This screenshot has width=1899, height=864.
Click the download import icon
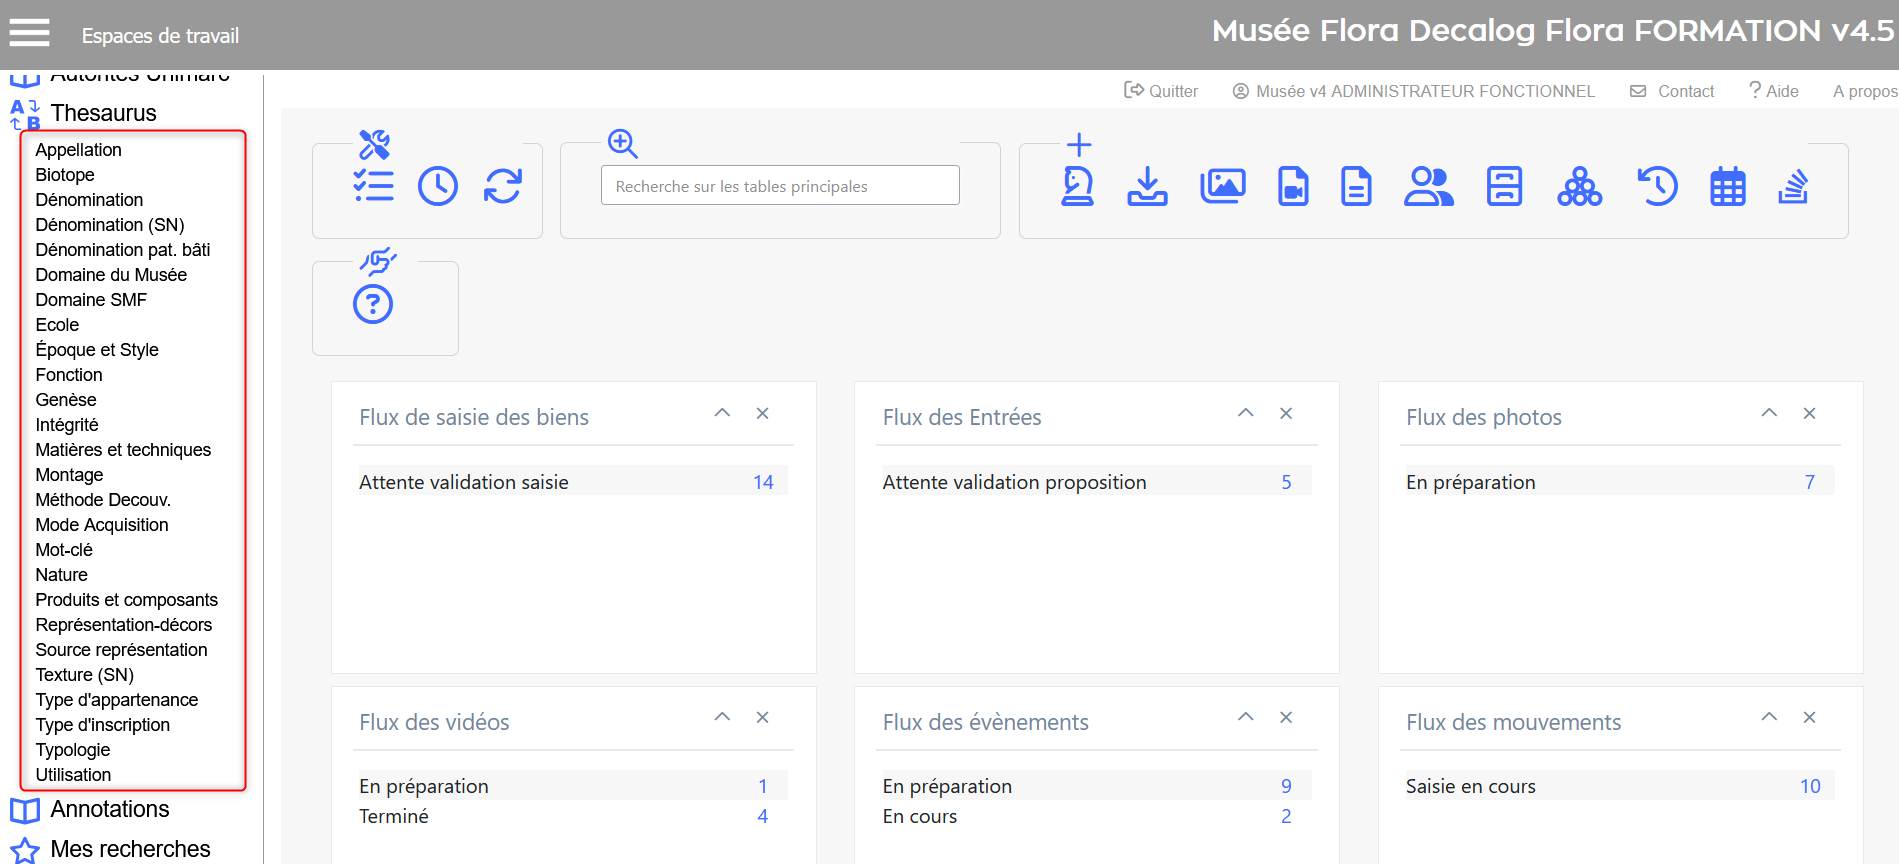click(x=1147, y=187)
